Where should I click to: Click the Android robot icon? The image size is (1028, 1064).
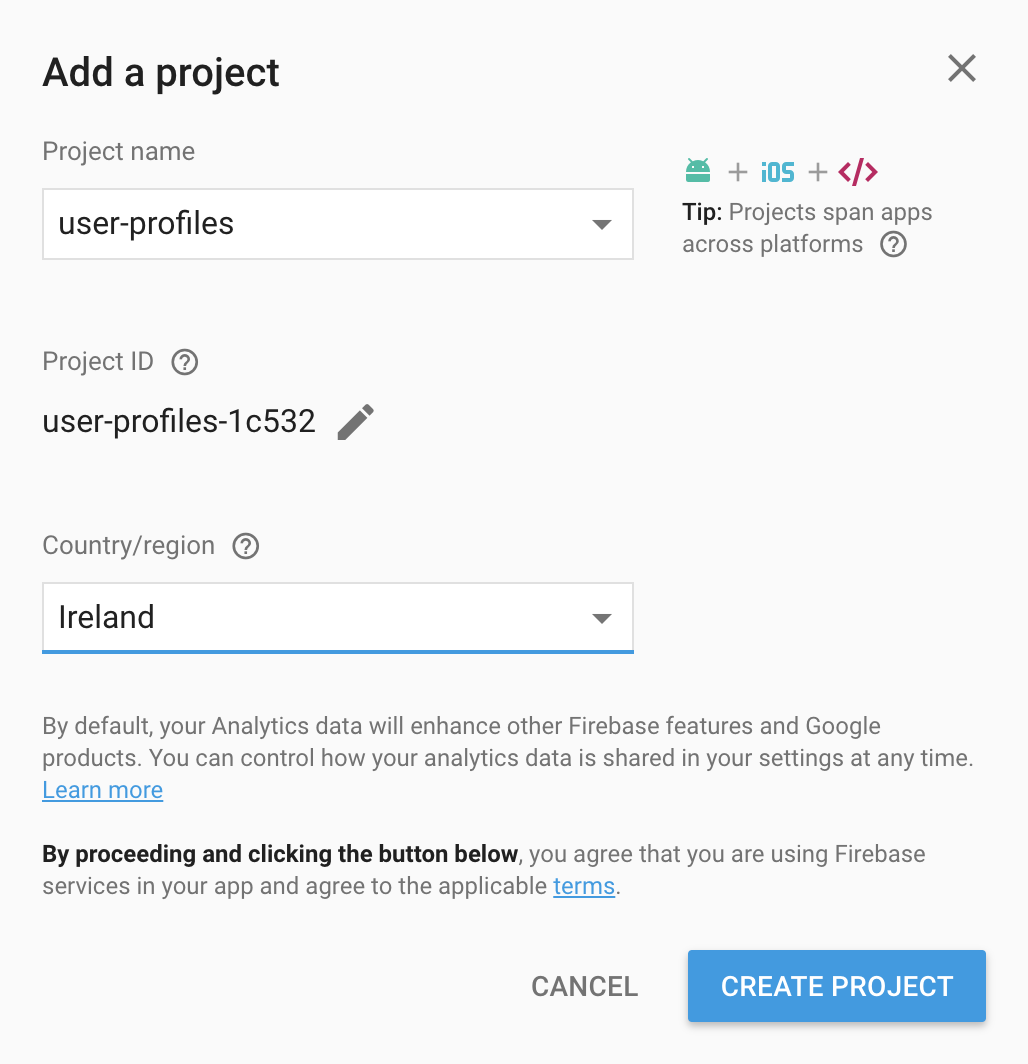[x=698, y=171]
